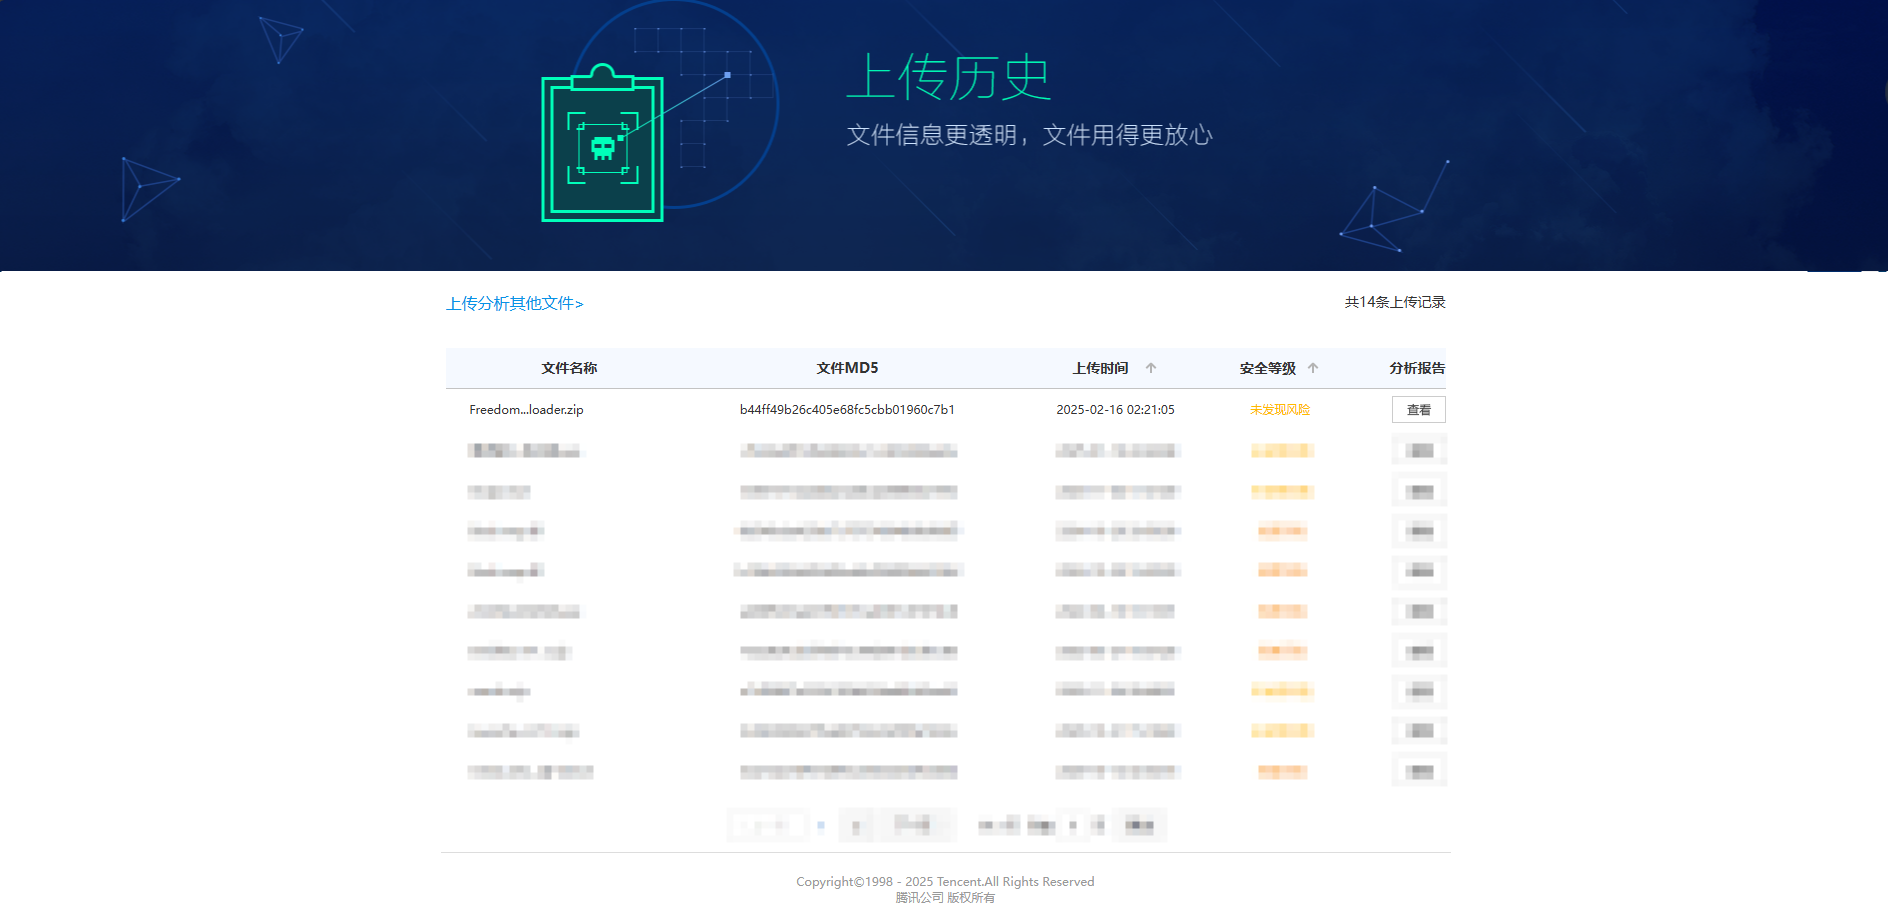This screenshot has height=914, width=1888.
Task: Sort by the 安全等级 header text
Action: (1267, 368)
